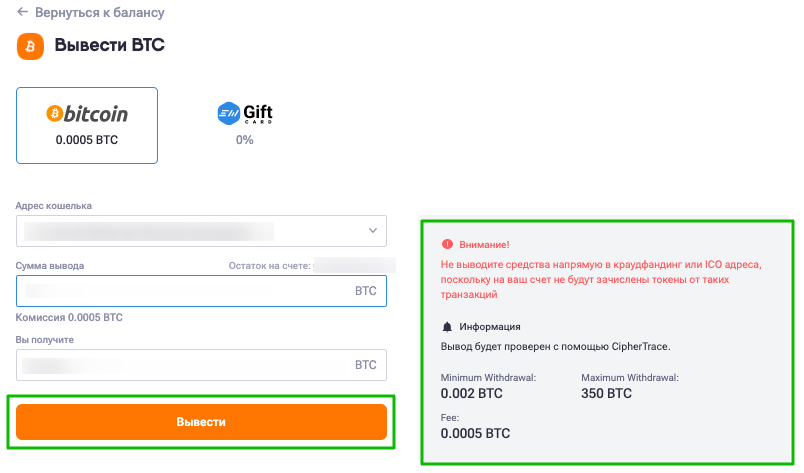The height and width of the screenshot is (473, 804).
Task: Click the Minimum Withdrawal 0.002 BTC value
Action: point(471,393)
